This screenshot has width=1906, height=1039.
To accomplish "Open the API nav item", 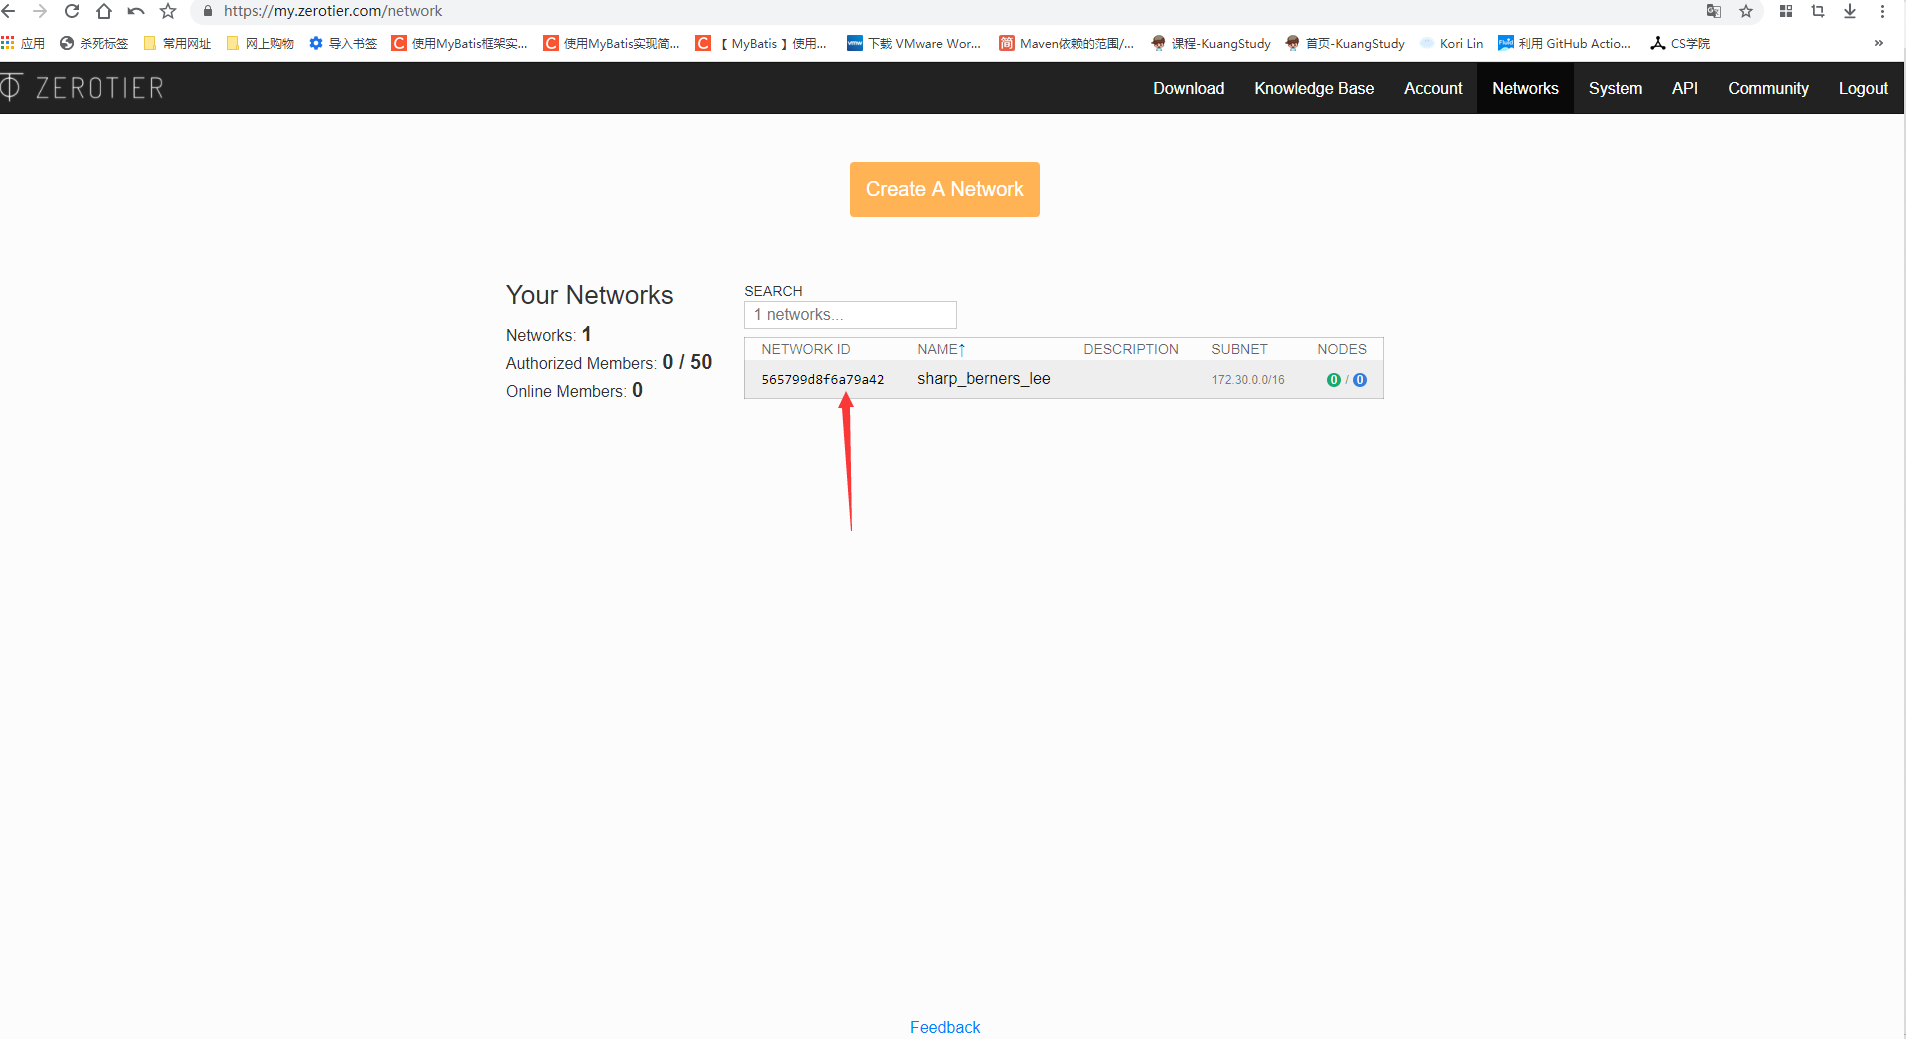I will 1685,88.
